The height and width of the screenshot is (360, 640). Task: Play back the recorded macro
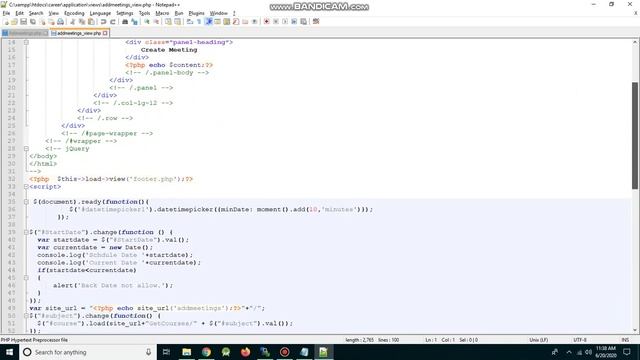point(285,21)
